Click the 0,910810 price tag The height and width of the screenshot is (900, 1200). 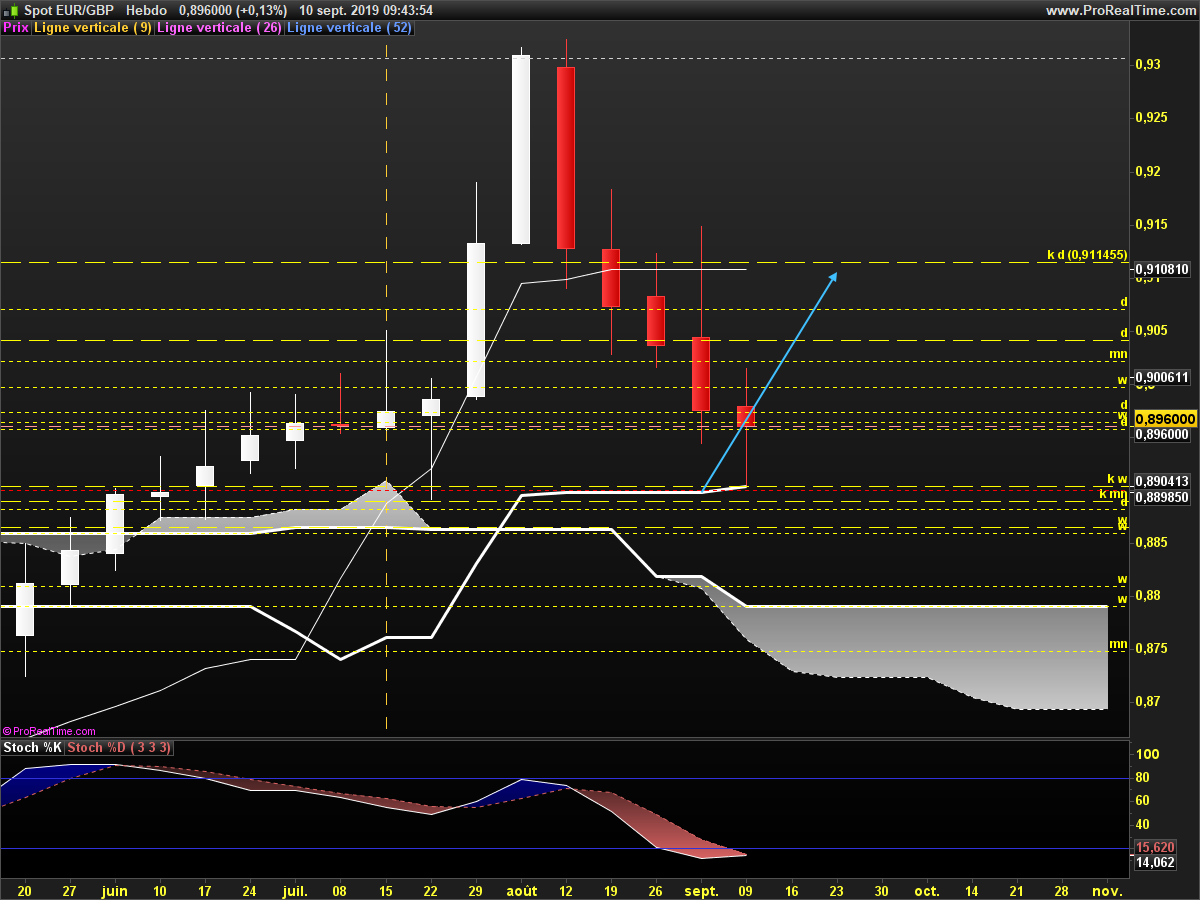[x=1164, y=270]
